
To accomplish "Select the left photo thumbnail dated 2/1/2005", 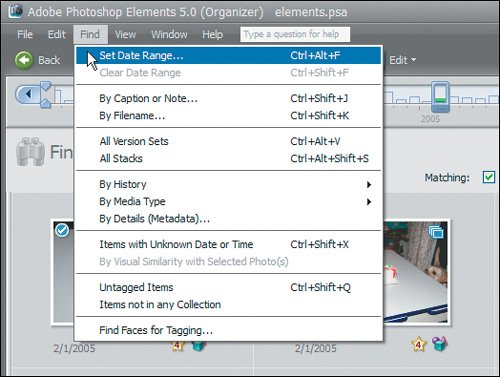I will pyautogui.click(x=63, y=272).
